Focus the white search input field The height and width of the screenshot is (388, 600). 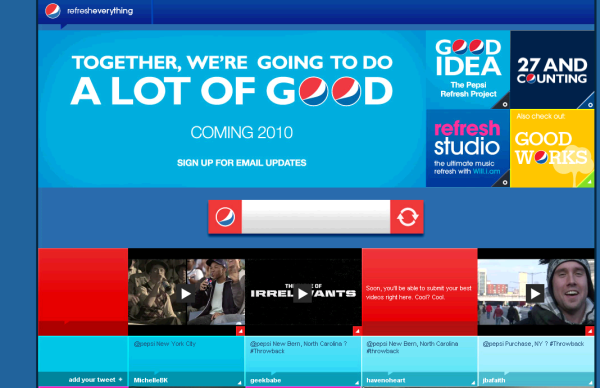point(316,217)
